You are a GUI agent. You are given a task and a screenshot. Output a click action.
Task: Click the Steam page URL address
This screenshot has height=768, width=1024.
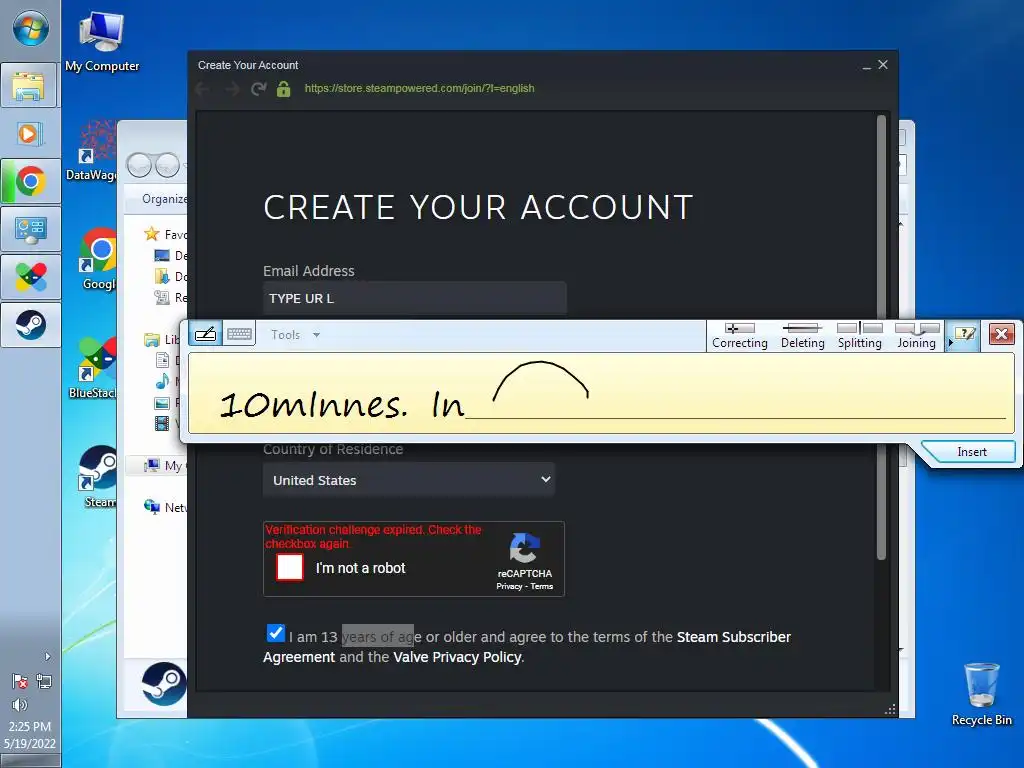coord(419,88)
